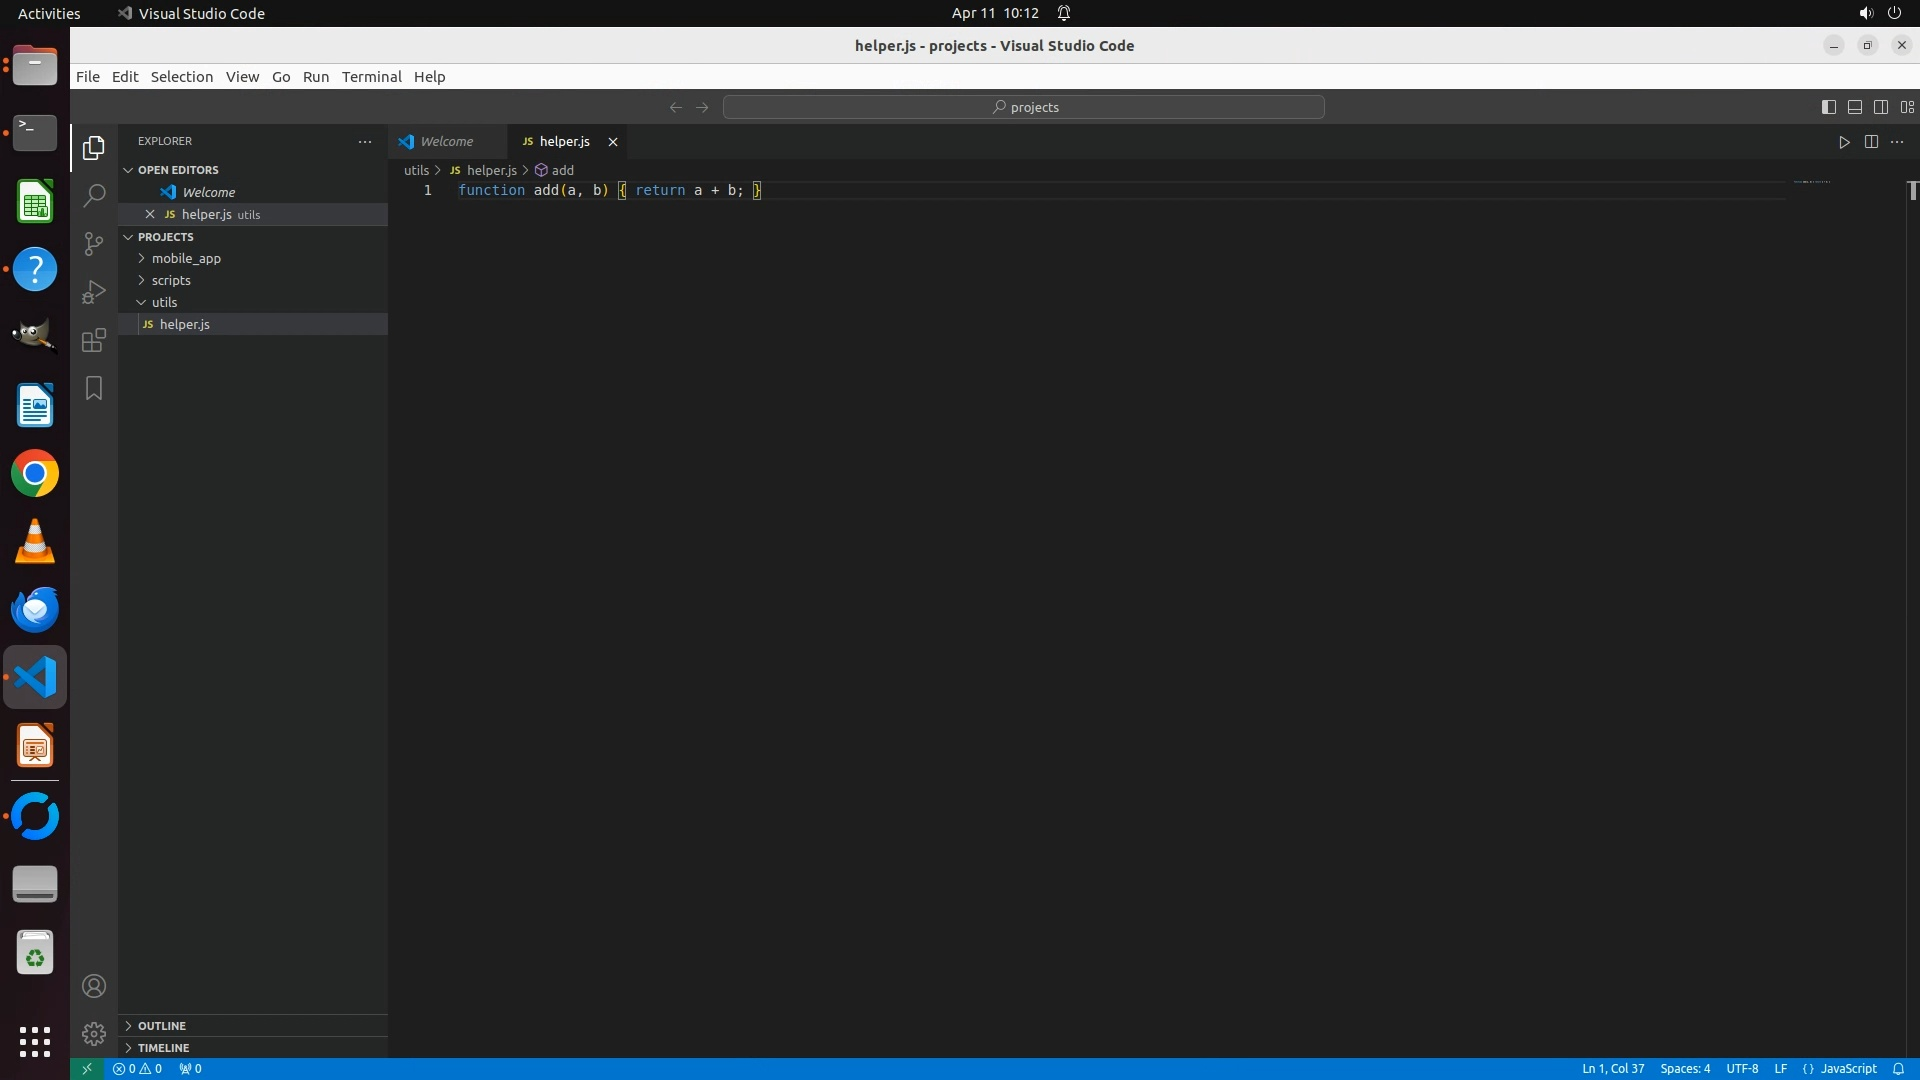
Task: Open the Terminal menu
Action: tap(371, 77)
